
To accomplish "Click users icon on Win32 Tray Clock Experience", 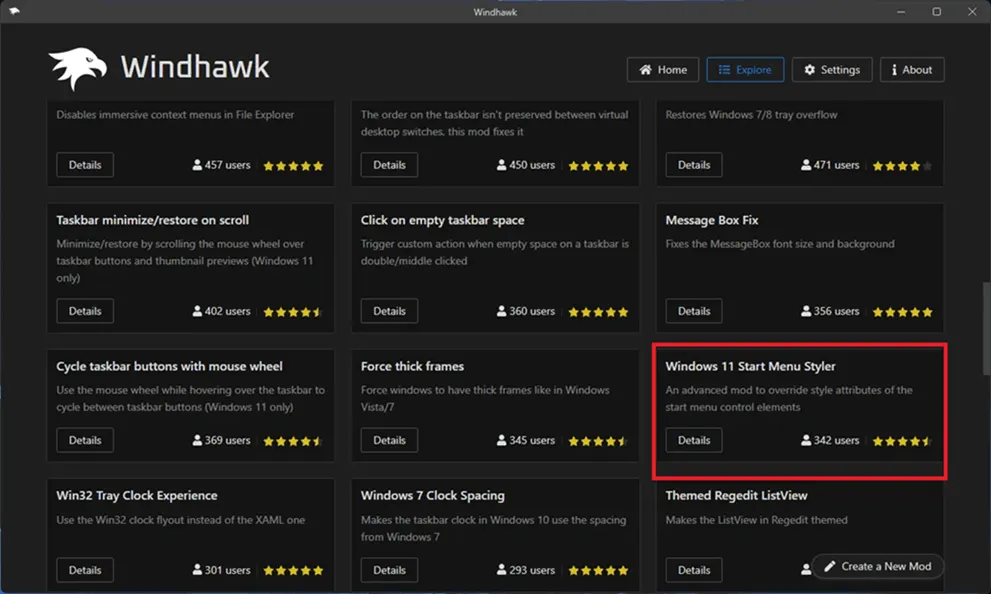I will pos(197,570).
